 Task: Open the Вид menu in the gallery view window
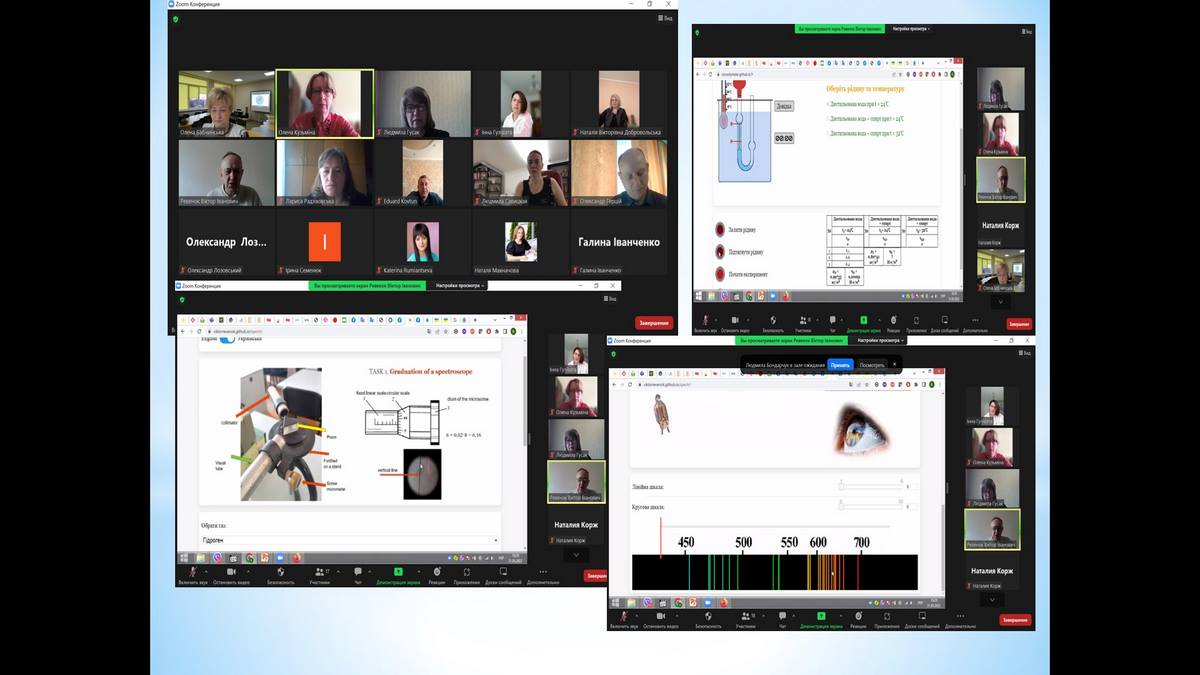click(665, 18)
